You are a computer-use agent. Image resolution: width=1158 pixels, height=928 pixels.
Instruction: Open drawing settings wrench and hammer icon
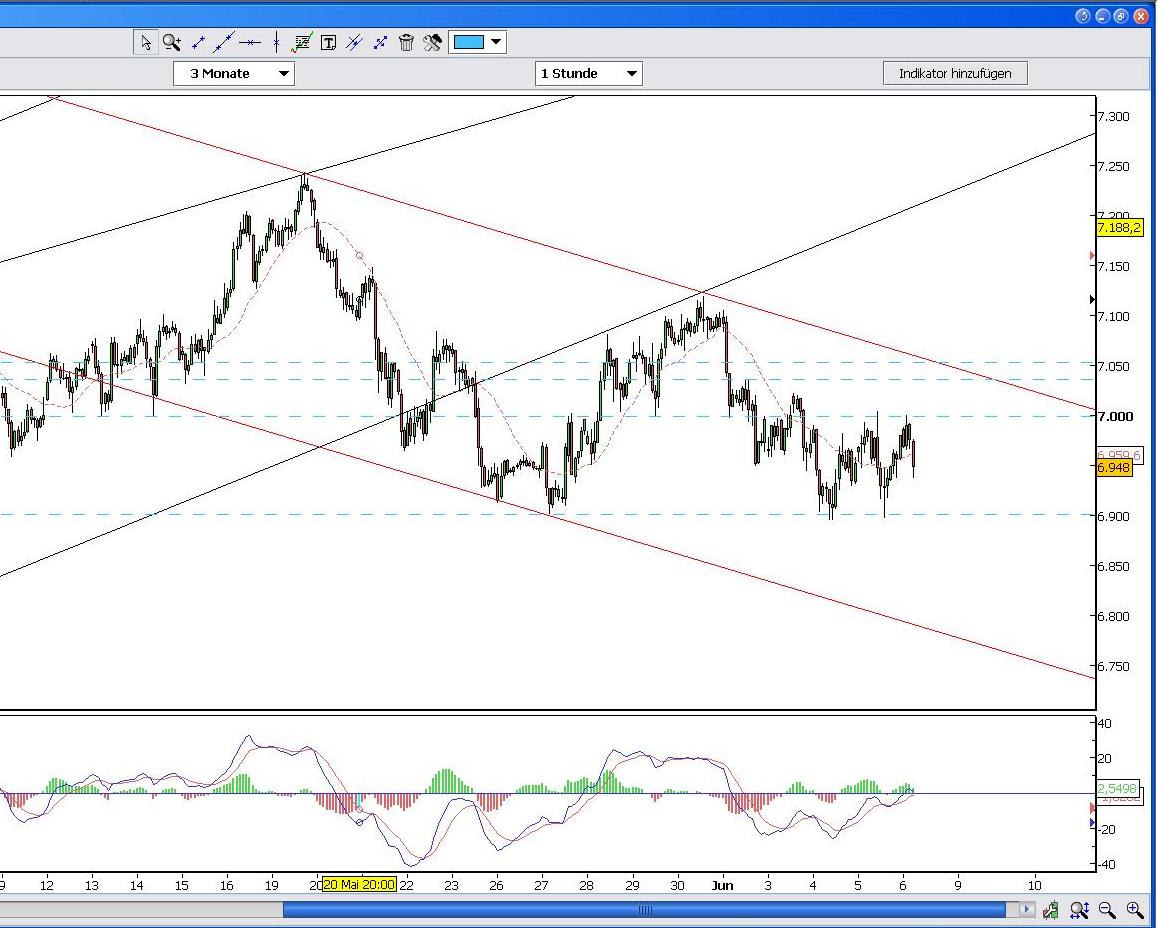(x=432, y=42)
